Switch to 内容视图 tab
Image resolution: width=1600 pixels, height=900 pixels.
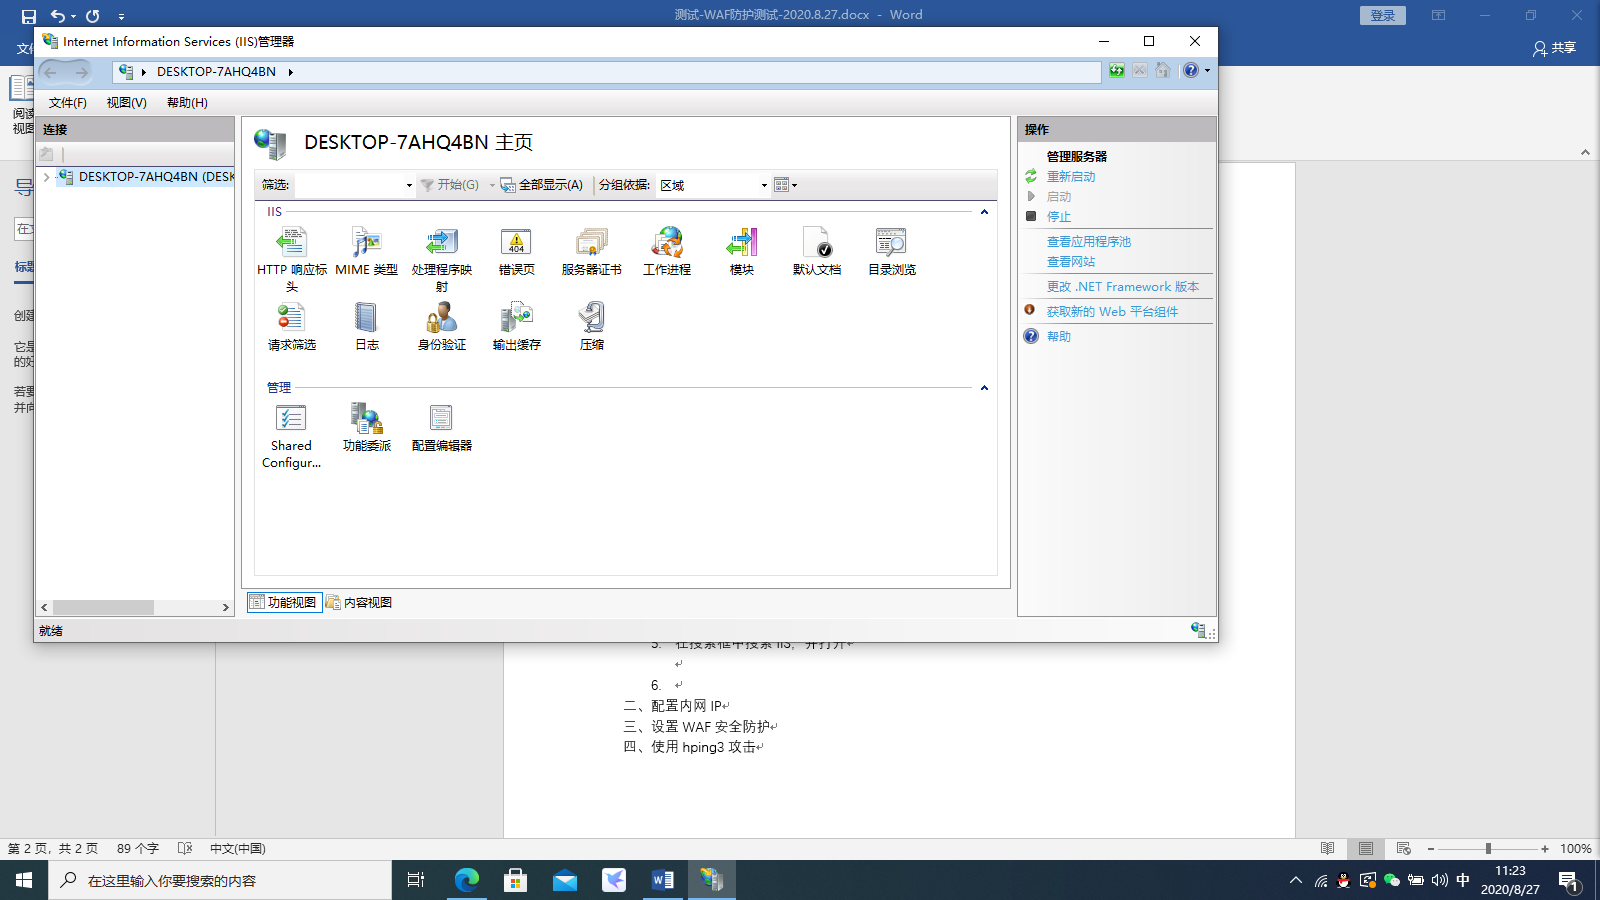point(359,602)
